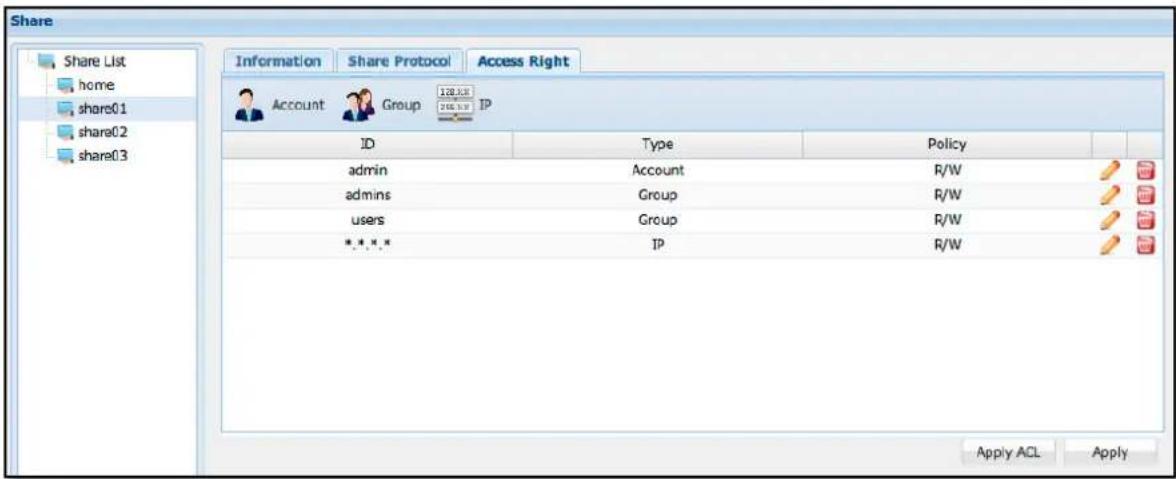Sort by the ID column header
Image resolution: width=1176 pixels, height=479 pixels.
tap(368, 144)
